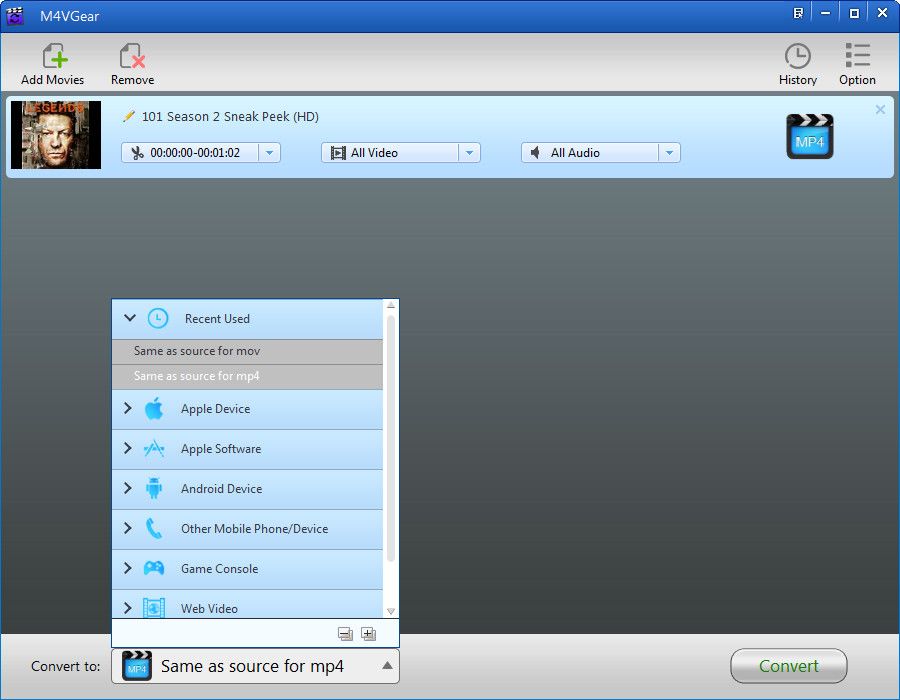Expand the Other Mobile Phone/Device chevron
The width and height of the screenshot is (900, 700).
pyautogui.click(x=128, y=528)
